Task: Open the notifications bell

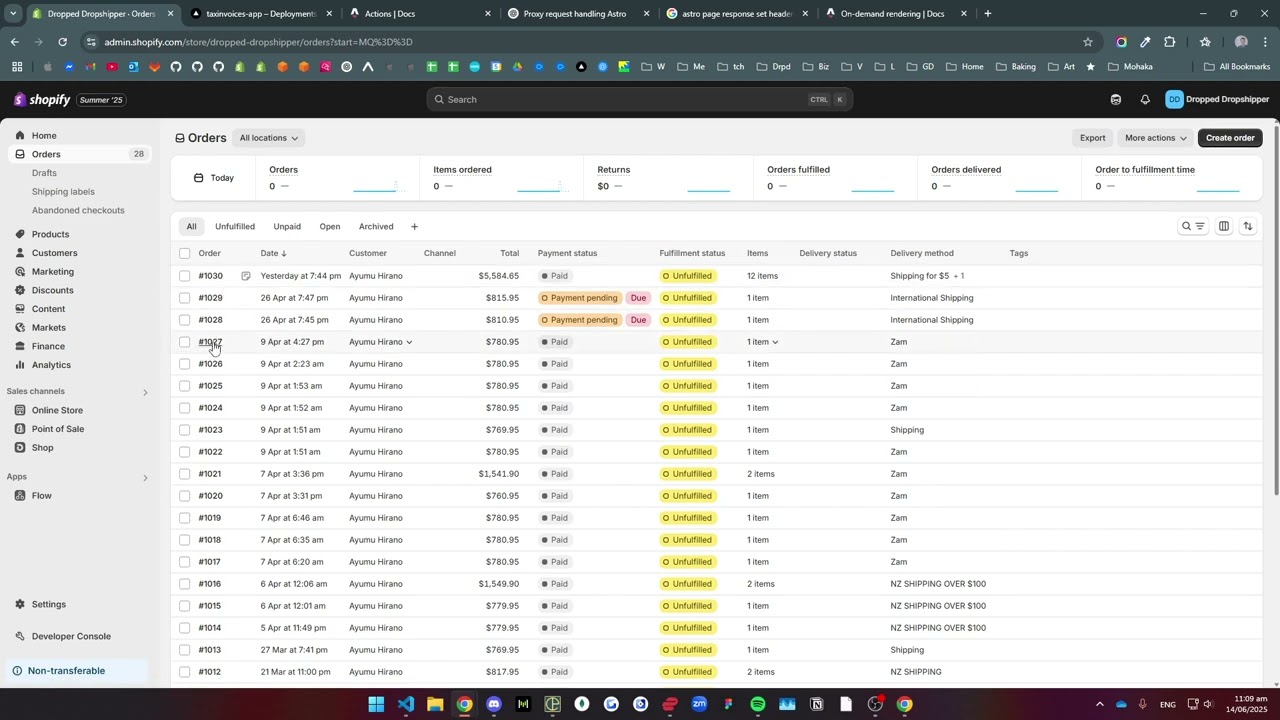Action: (x=1145, y=100)
